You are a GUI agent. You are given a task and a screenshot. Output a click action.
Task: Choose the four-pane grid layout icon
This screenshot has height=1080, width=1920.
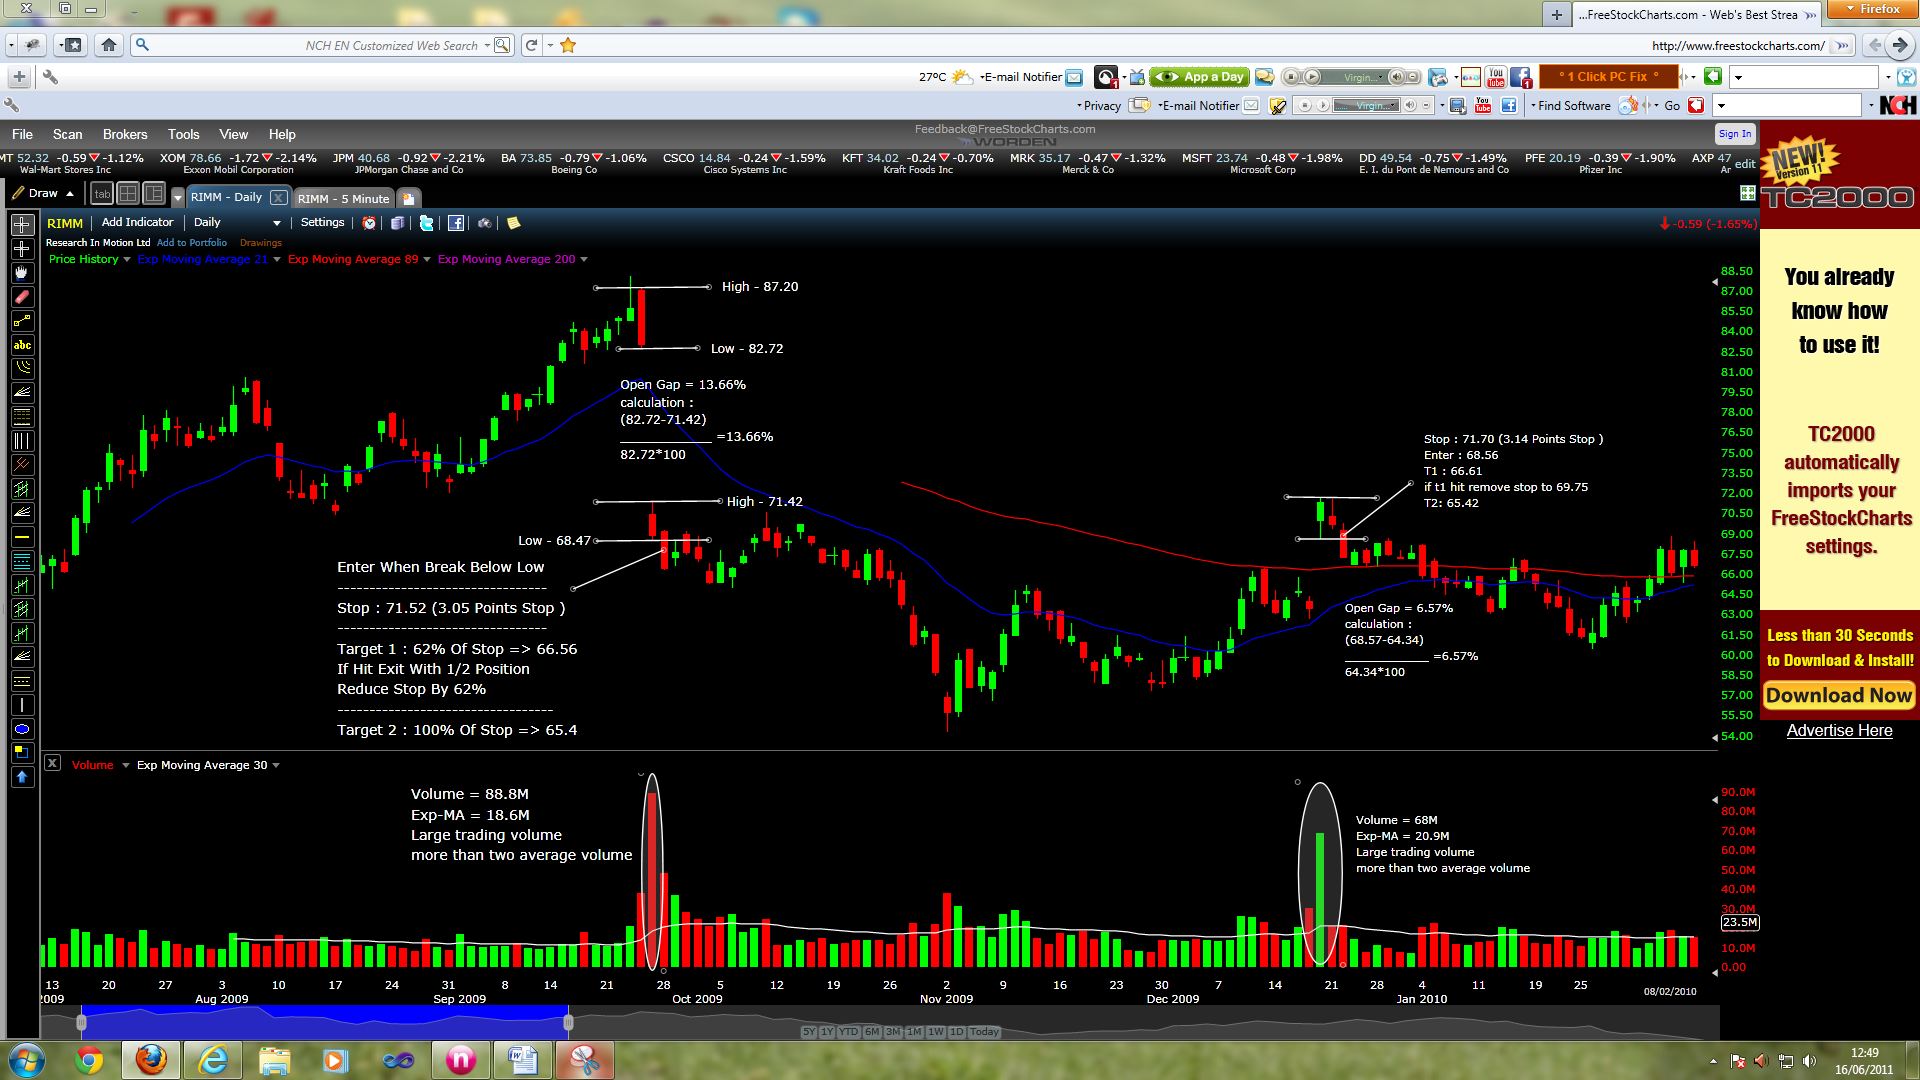point(128,194)
